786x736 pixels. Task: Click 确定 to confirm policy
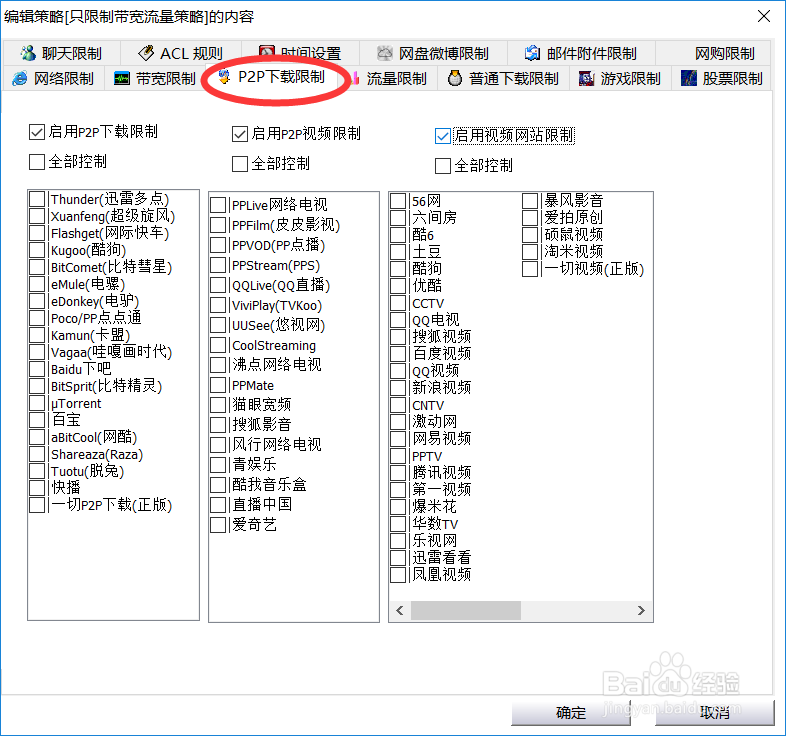click(571, 713)
